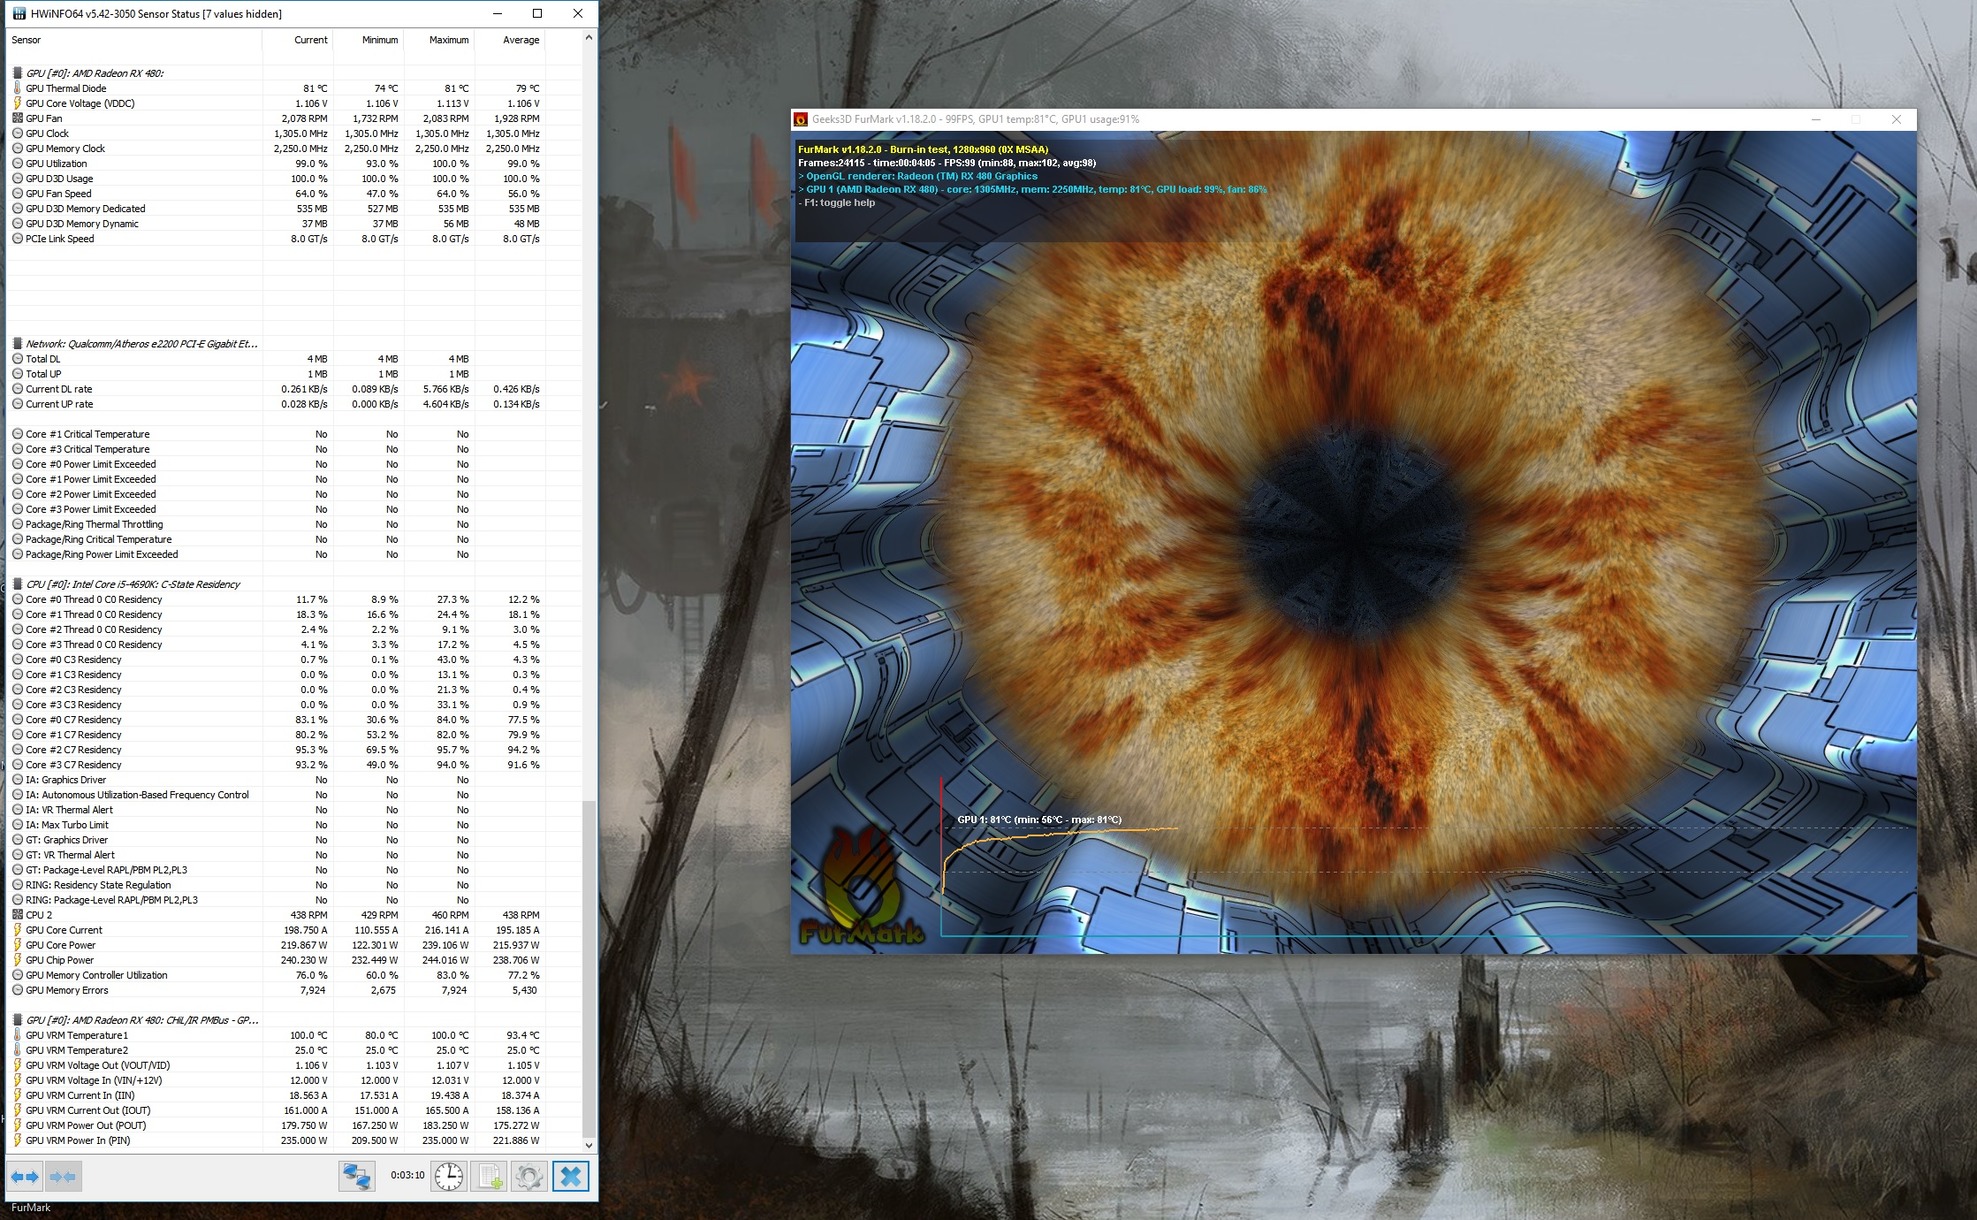Click the lightning icon beside GPU Core Current

click(17, 930)
